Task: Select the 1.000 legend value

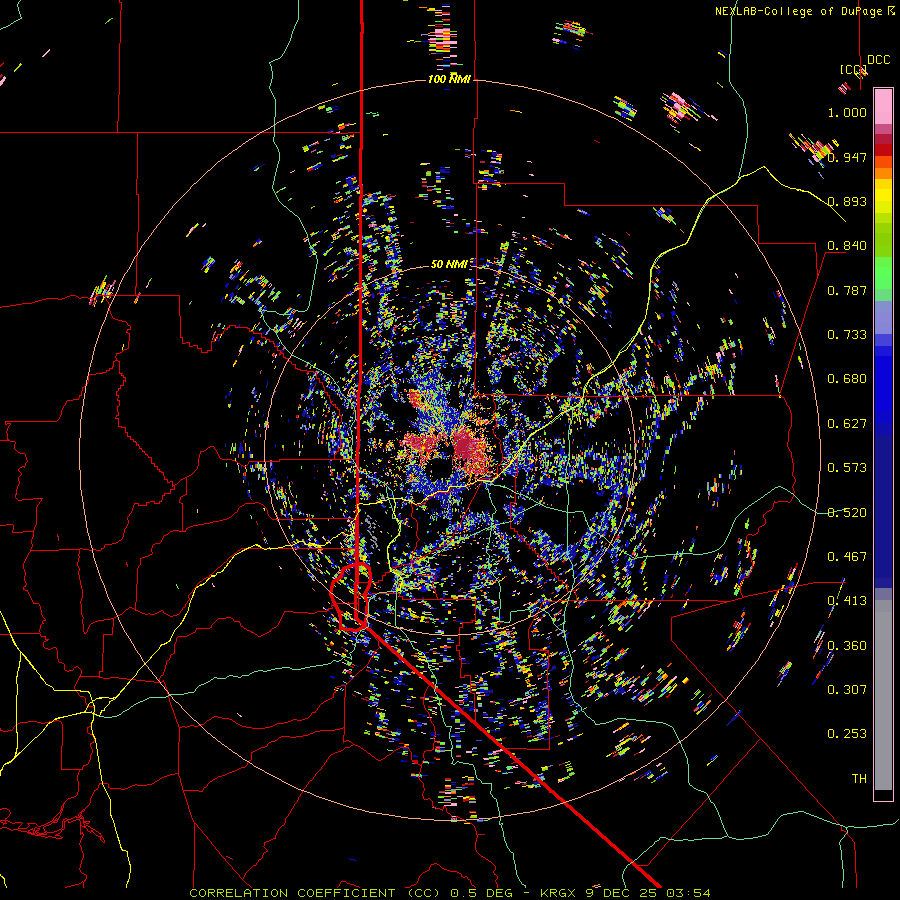Action: point(847,112)
